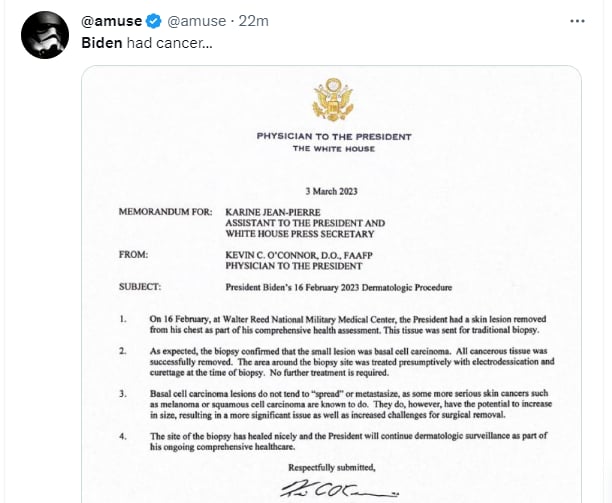Screen dimensions: 612x503
Task: Click the blue verified badge icon
Action: pos(153,21)
